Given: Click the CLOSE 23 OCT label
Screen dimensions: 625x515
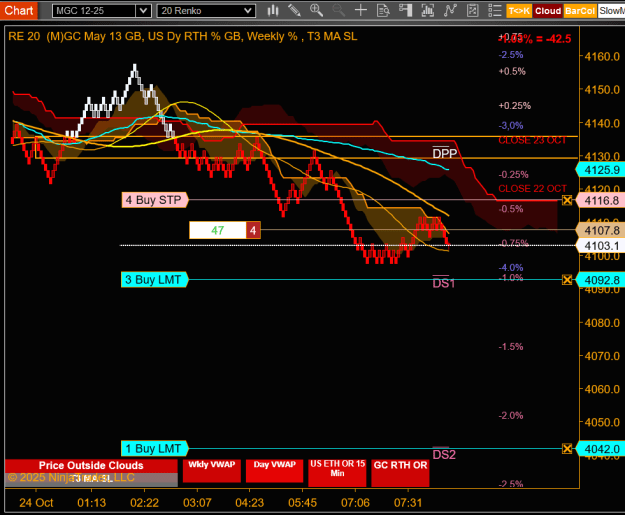Looking at the screenshot, I should (532, 140).
